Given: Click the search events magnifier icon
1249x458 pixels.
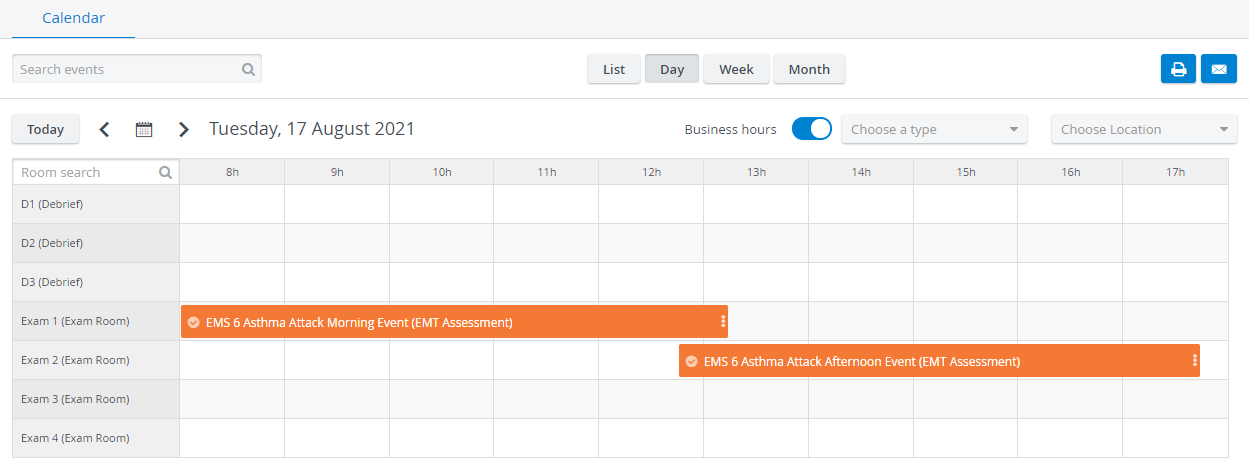Looking at the screenshot, I should click(x=248, y=70).
